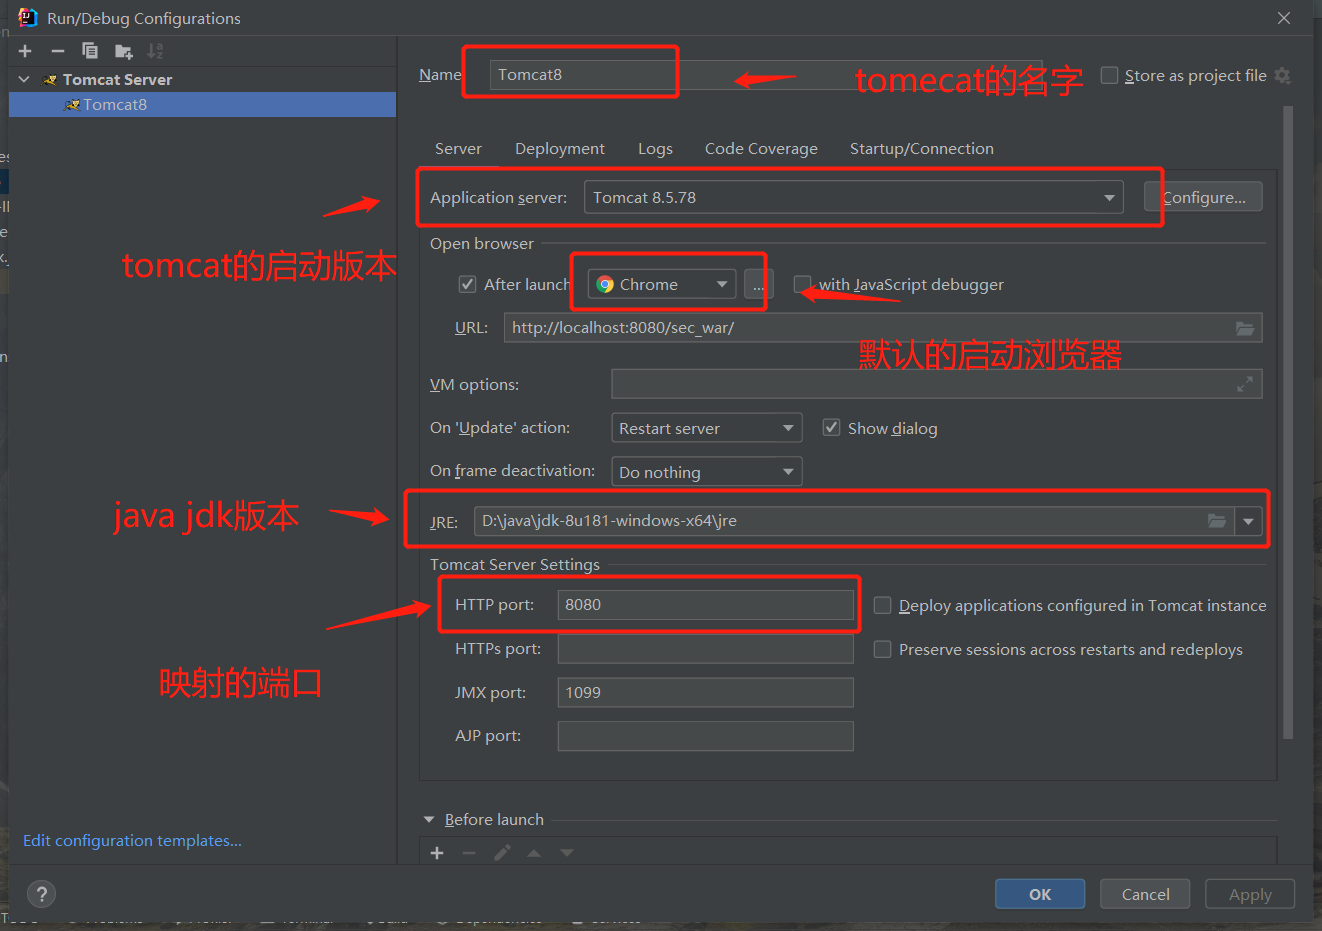Collapse the Tomcat Server tree node
The height and width of the screenshot is (931, 1322).
[x=24, y=79]
